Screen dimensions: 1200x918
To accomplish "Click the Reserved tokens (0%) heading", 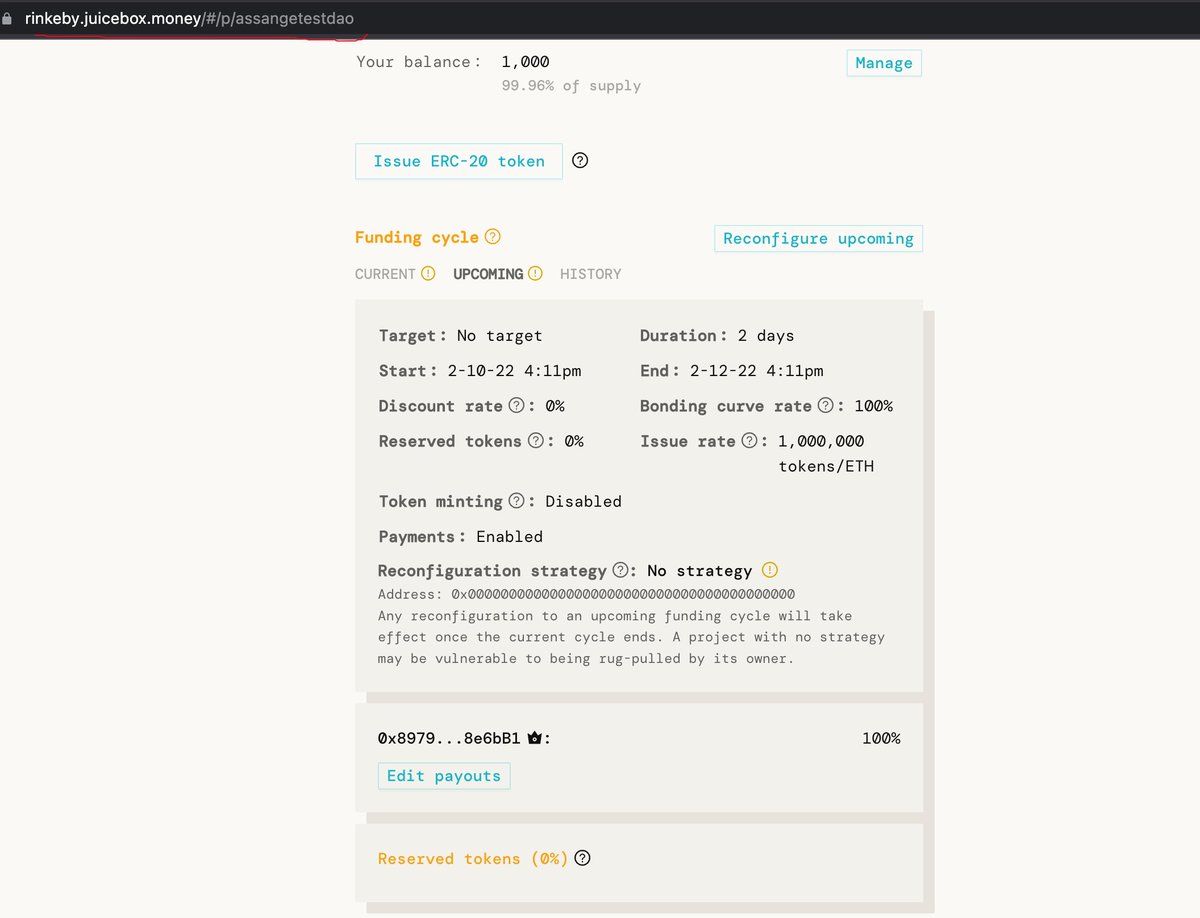I will click(473, 859).
